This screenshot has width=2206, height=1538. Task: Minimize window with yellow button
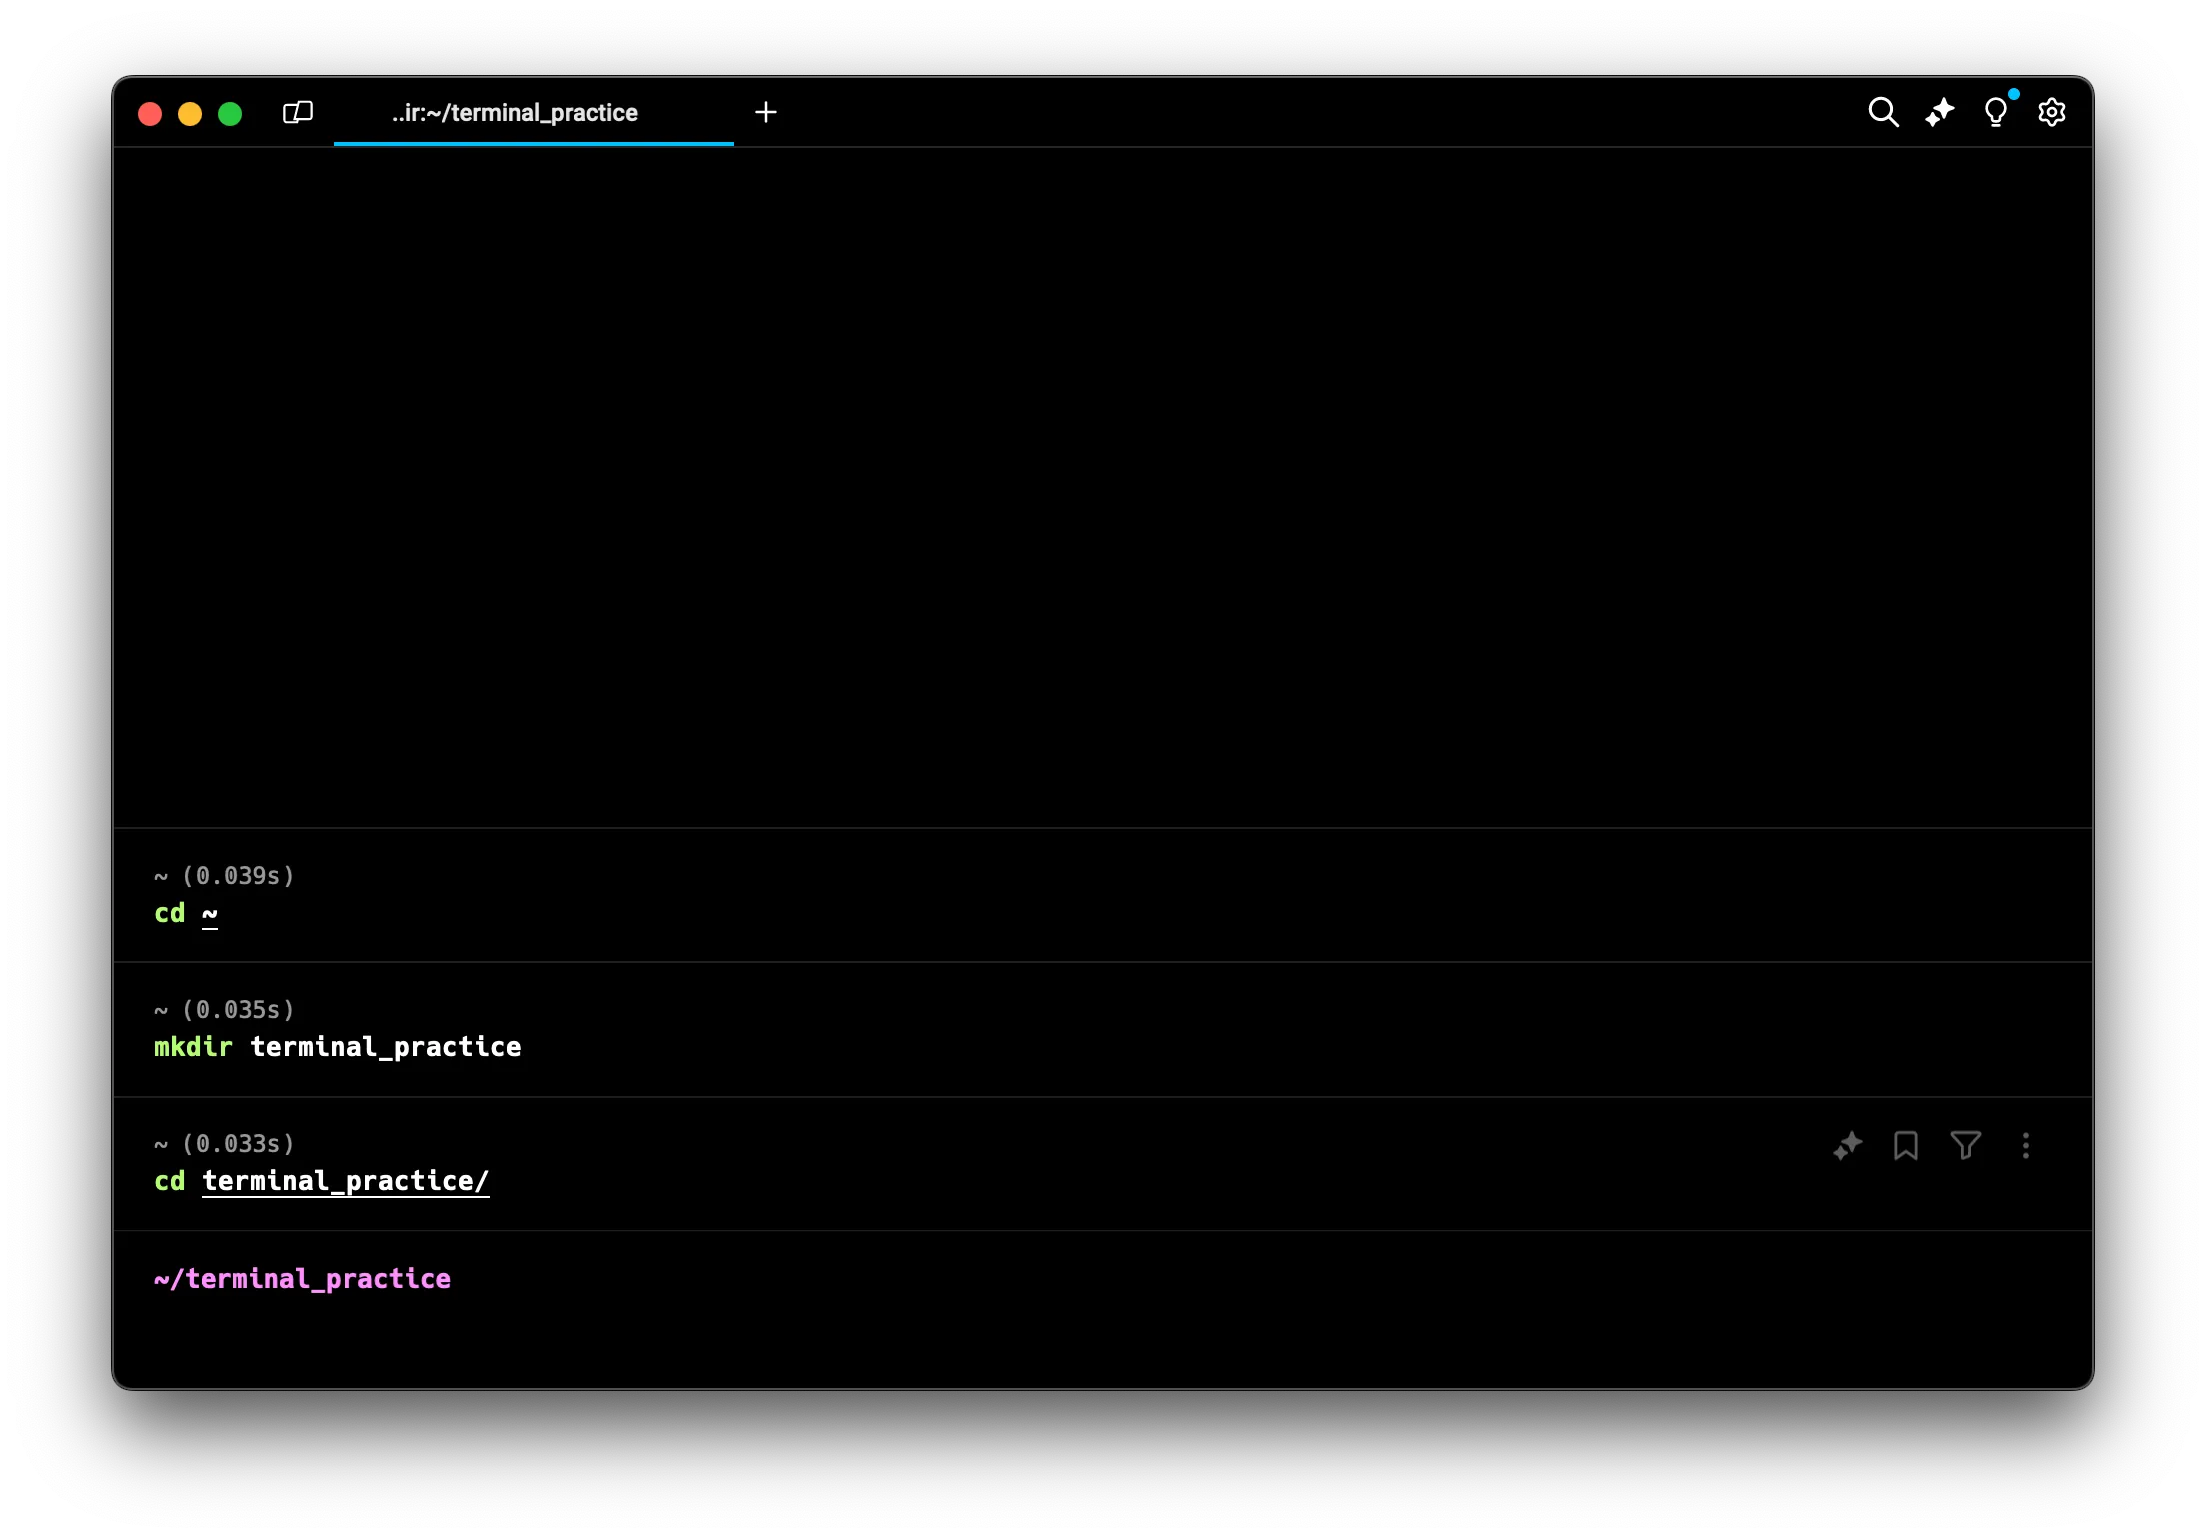pos(190,114)
